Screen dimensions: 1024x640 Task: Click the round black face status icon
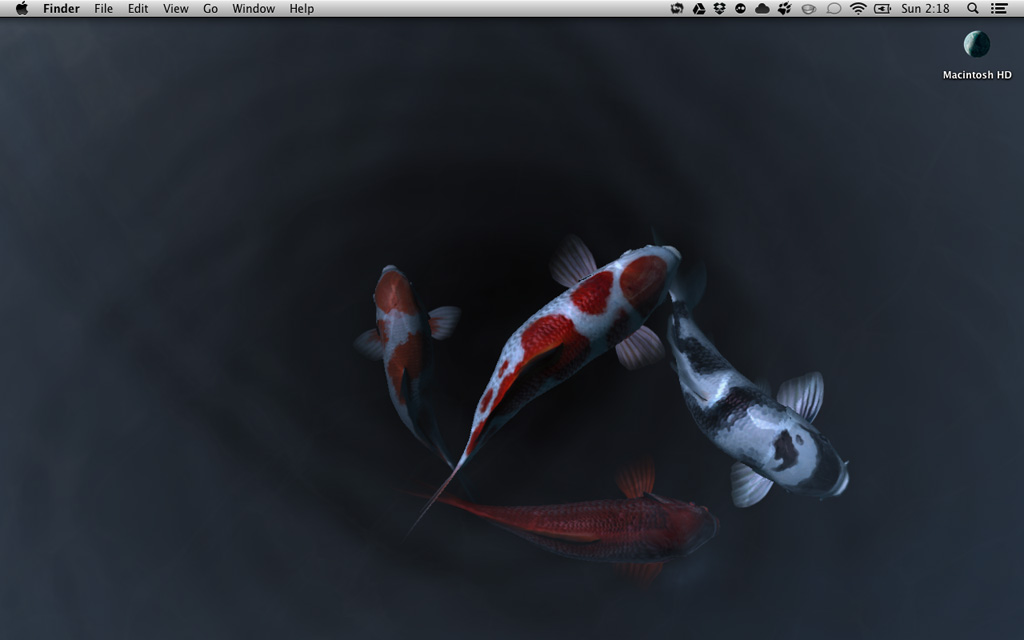point(740,9)
